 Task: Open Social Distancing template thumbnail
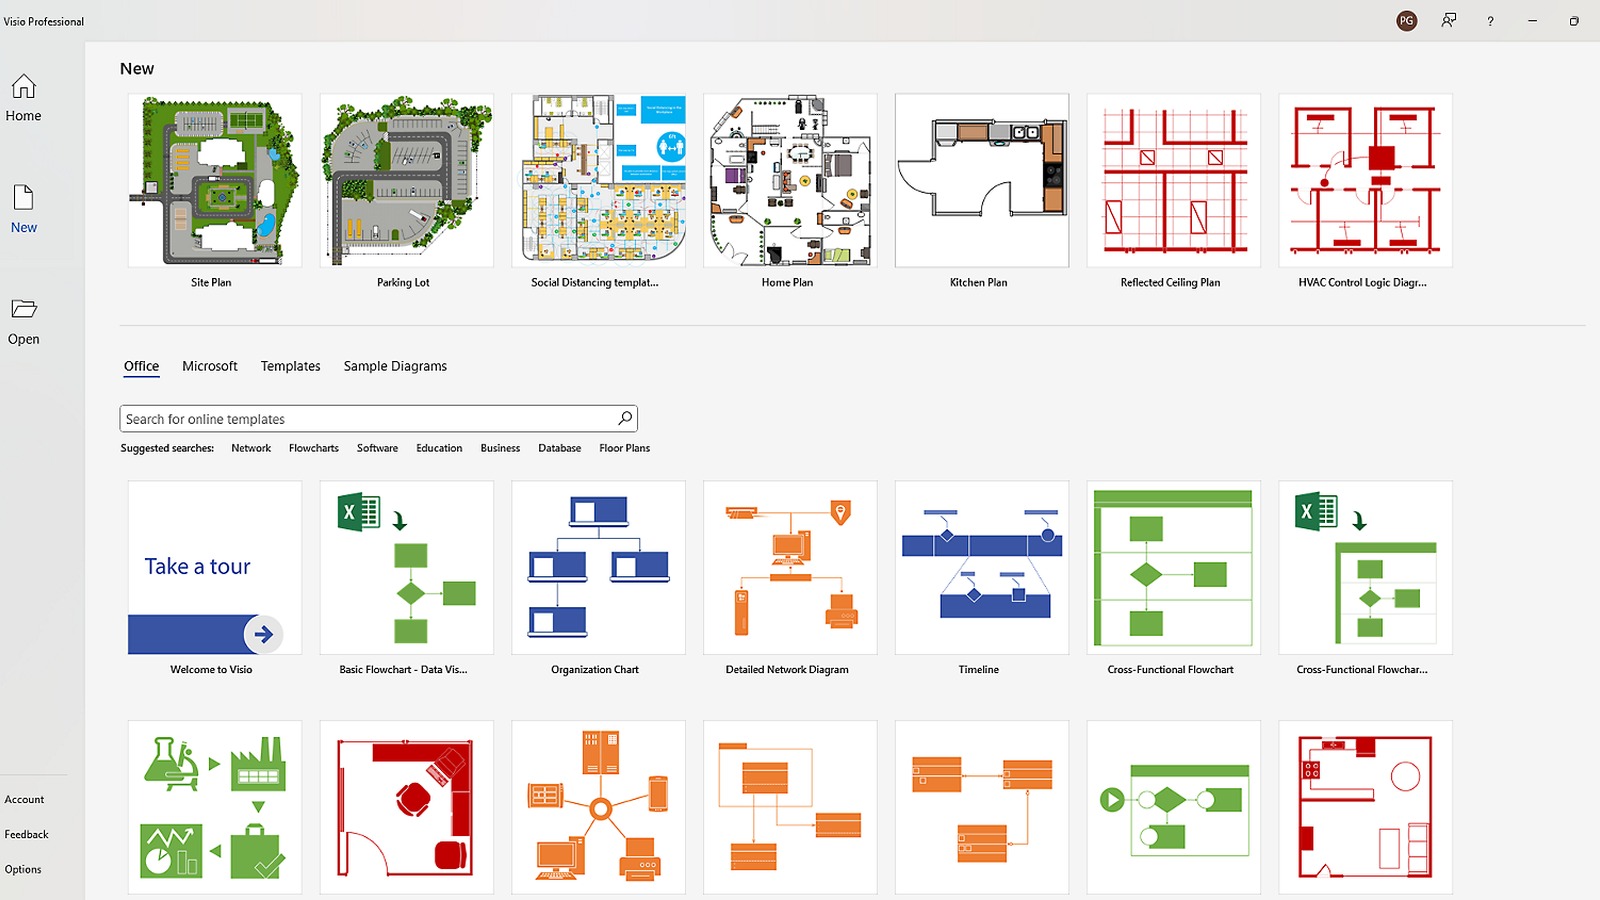click(x=598, y=181)
